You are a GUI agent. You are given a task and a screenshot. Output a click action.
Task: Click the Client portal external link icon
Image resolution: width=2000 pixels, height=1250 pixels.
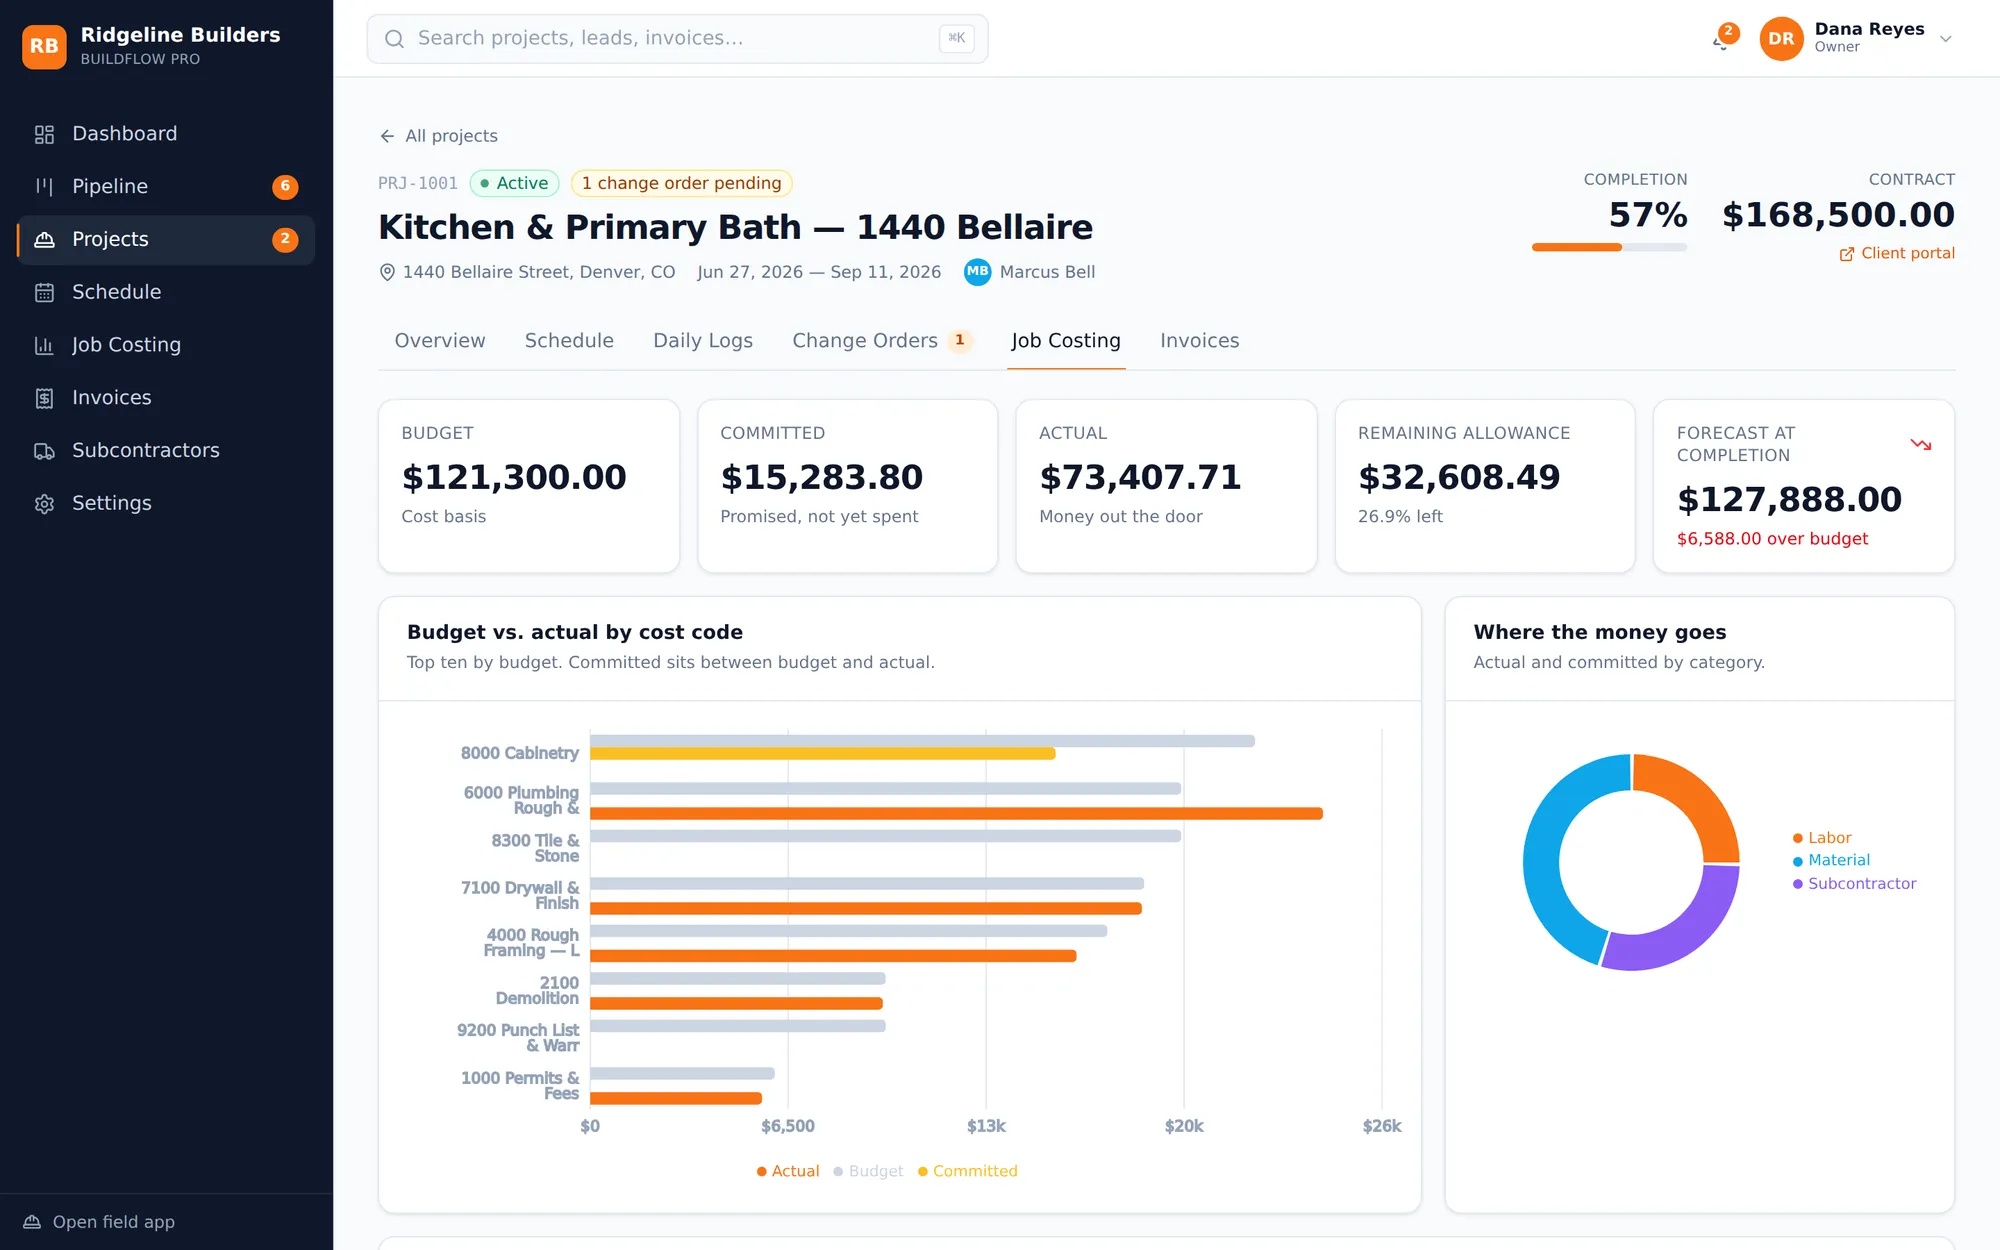pyautogui.click(x=1847, y=254)
